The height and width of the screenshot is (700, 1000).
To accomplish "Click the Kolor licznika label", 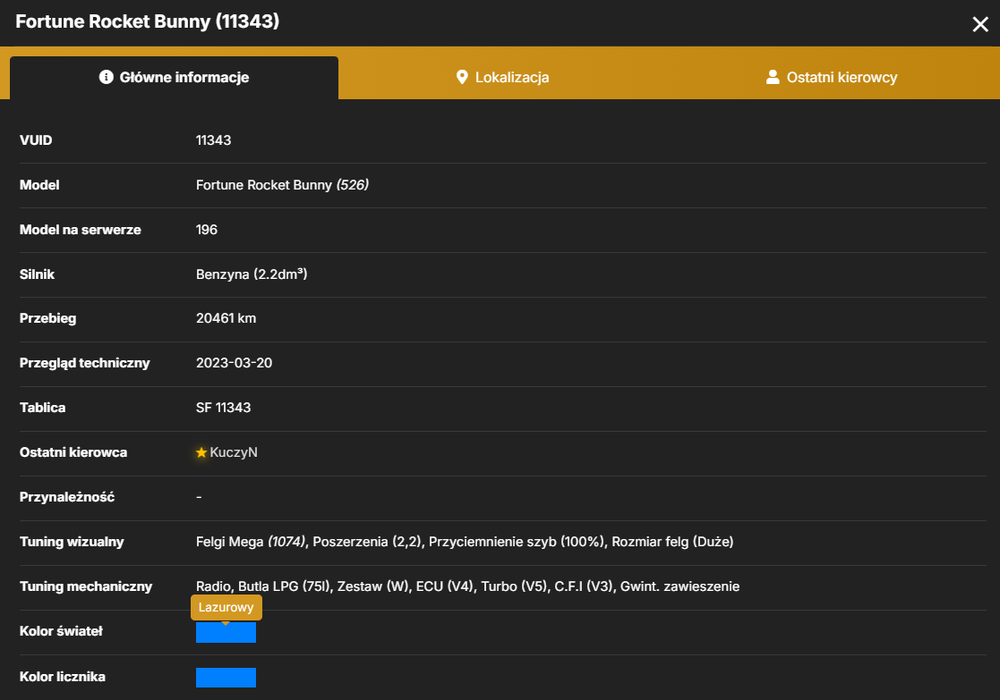I will pyautogui.click(x=62, y=676).
